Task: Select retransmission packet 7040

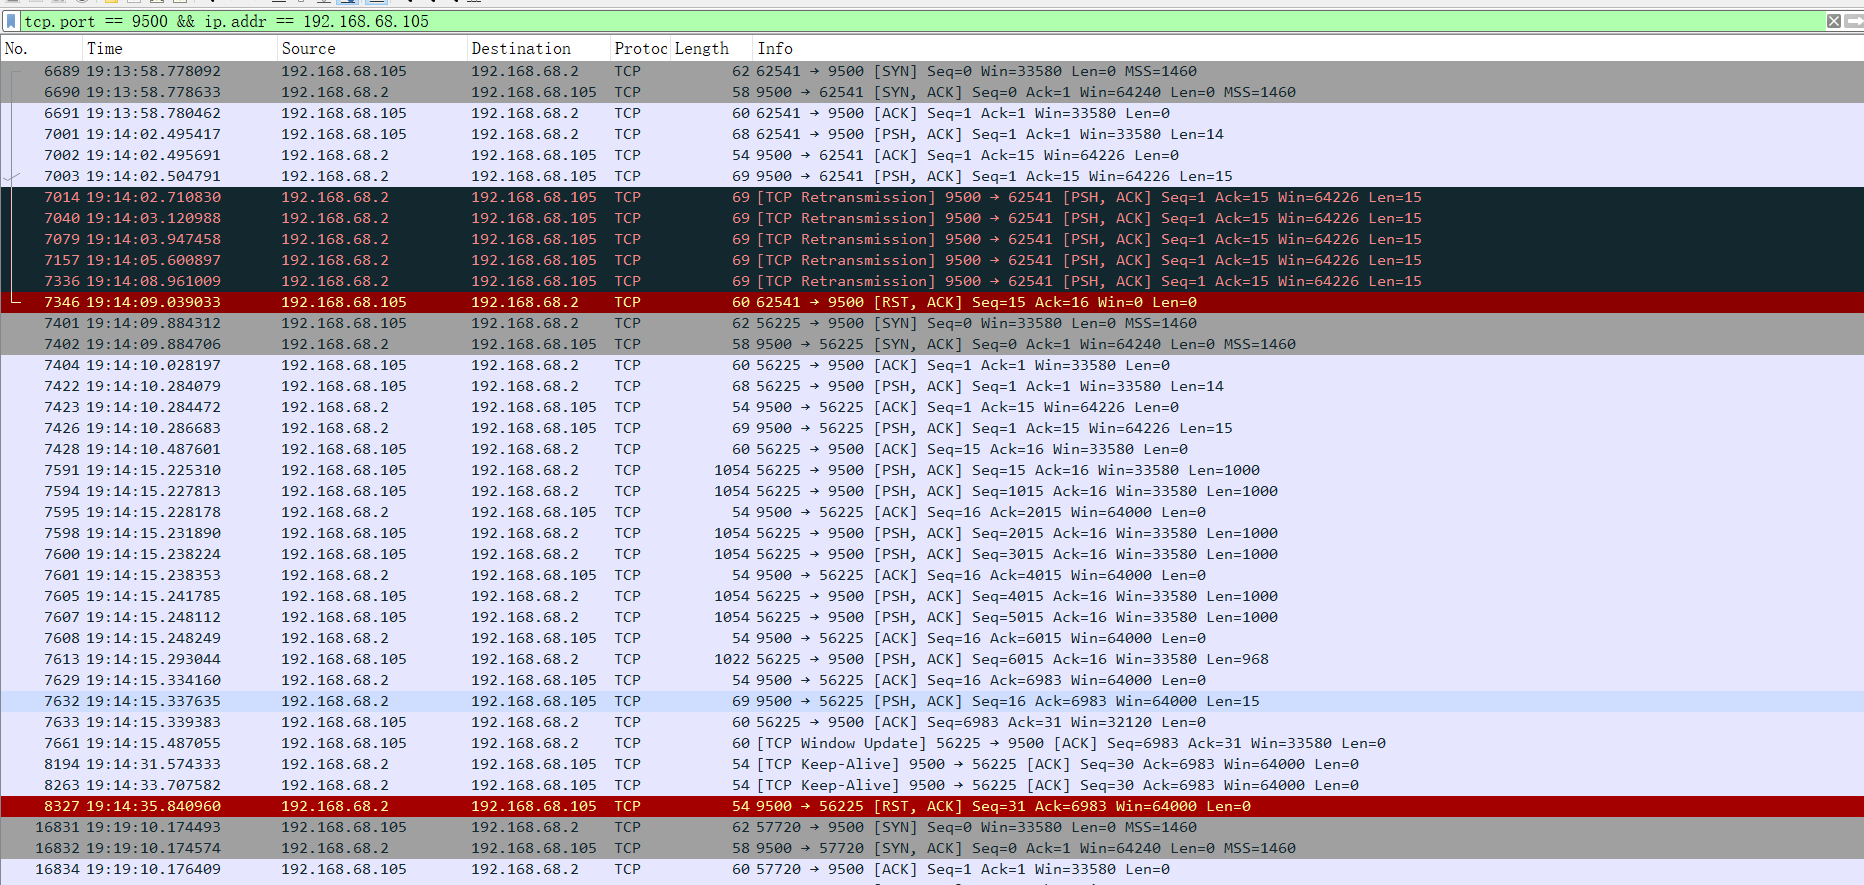Action: pos(932,218)
